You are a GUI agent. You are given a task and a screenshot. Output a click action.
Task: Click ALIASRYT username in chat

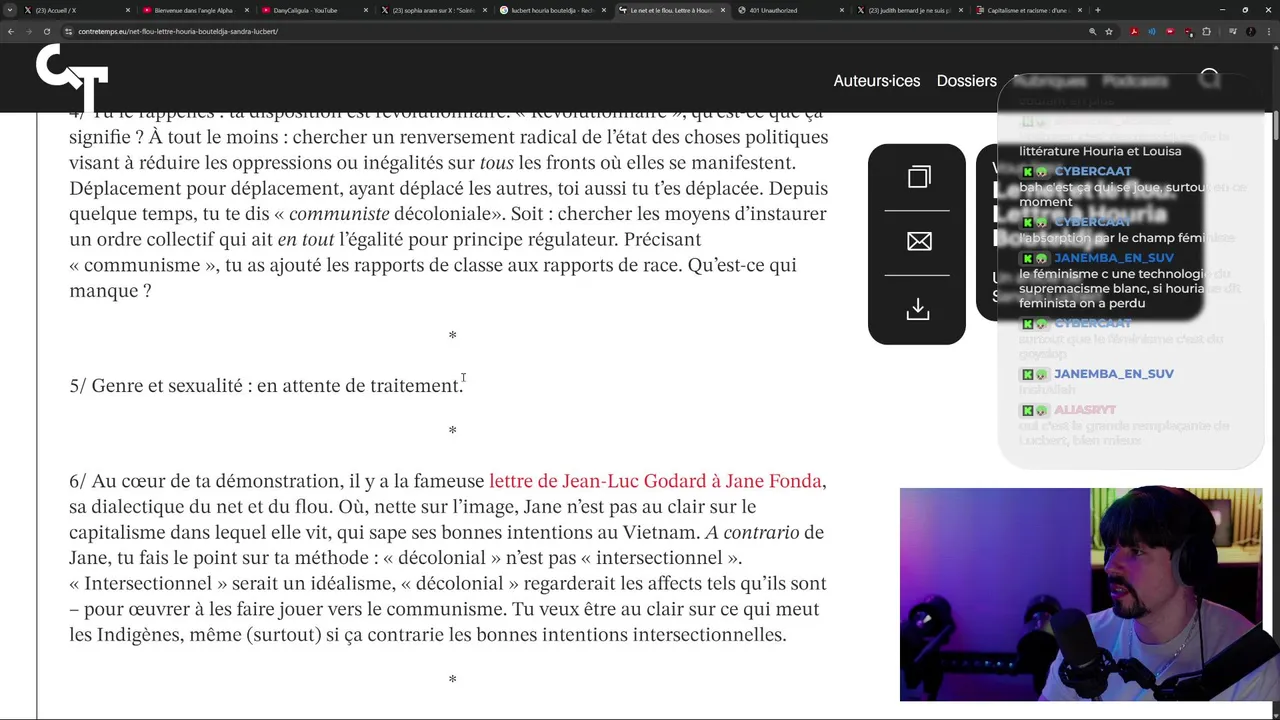click(1085, 410)
